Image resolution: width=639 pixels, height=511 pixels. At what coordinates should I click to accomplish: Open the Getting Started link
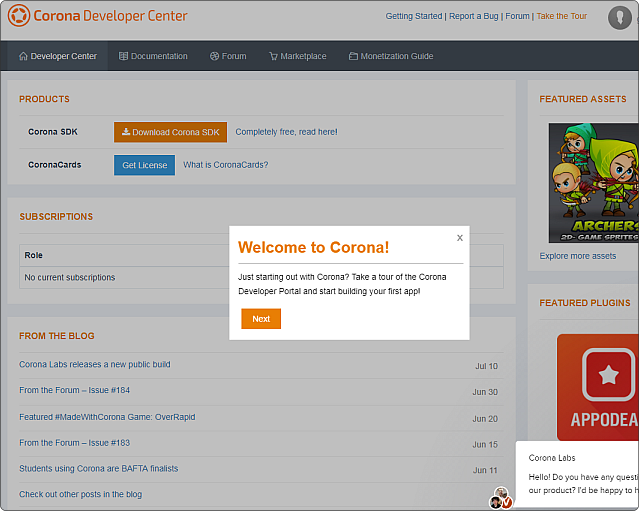(x=414, y=16)
